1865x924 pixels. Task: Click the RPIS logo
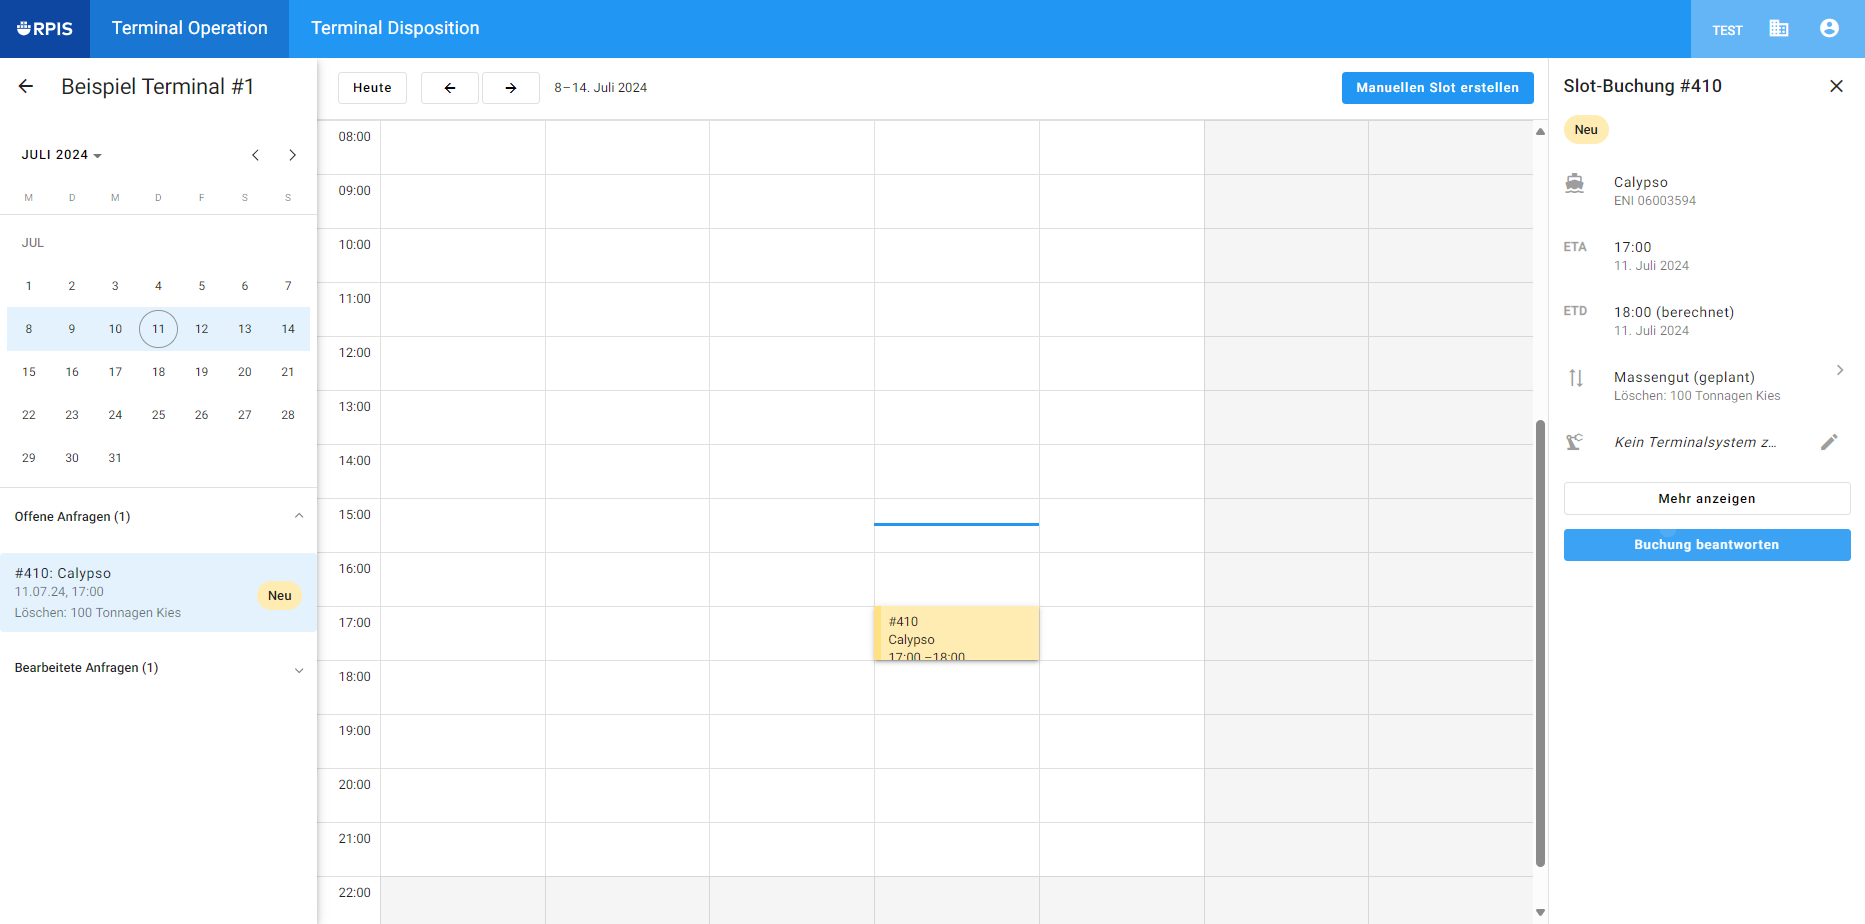[x=45, y=29]
